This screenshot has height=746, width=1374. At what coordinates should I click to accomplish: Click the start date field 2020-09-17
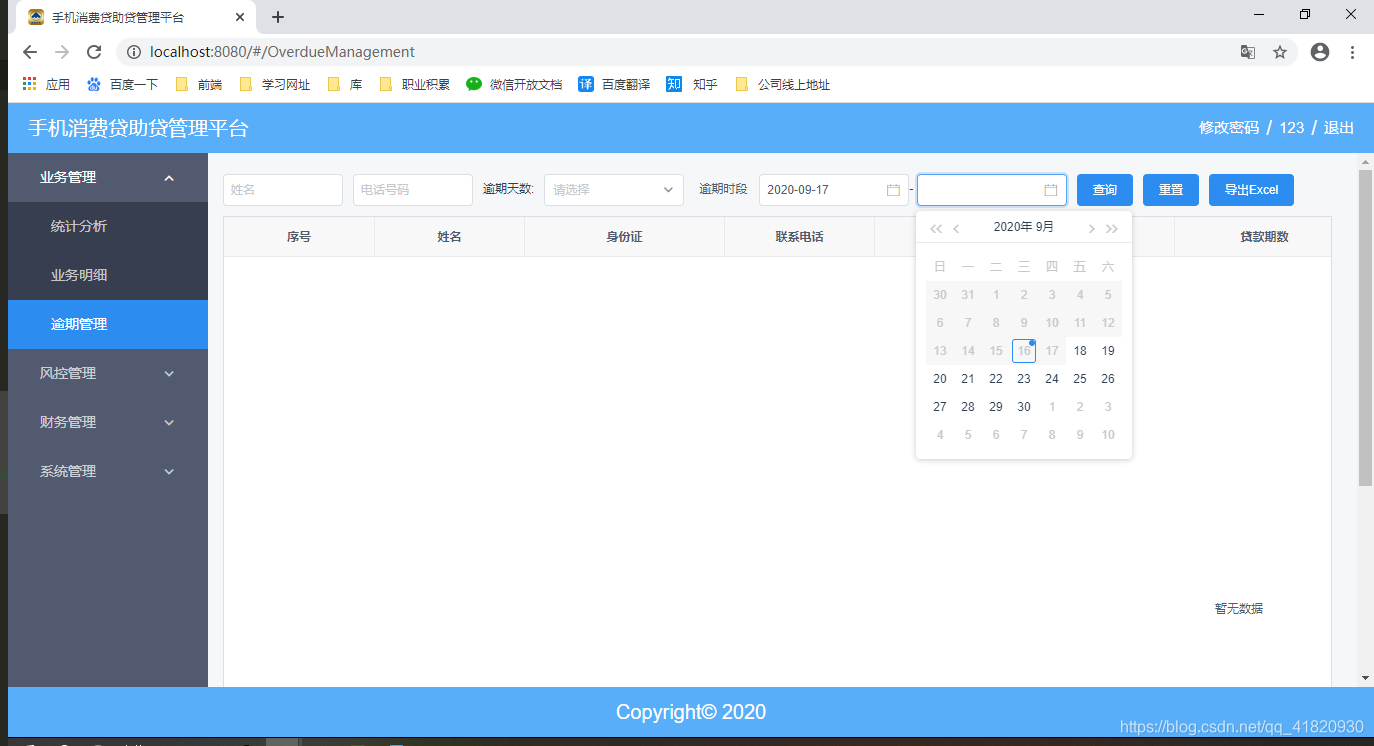834,190
